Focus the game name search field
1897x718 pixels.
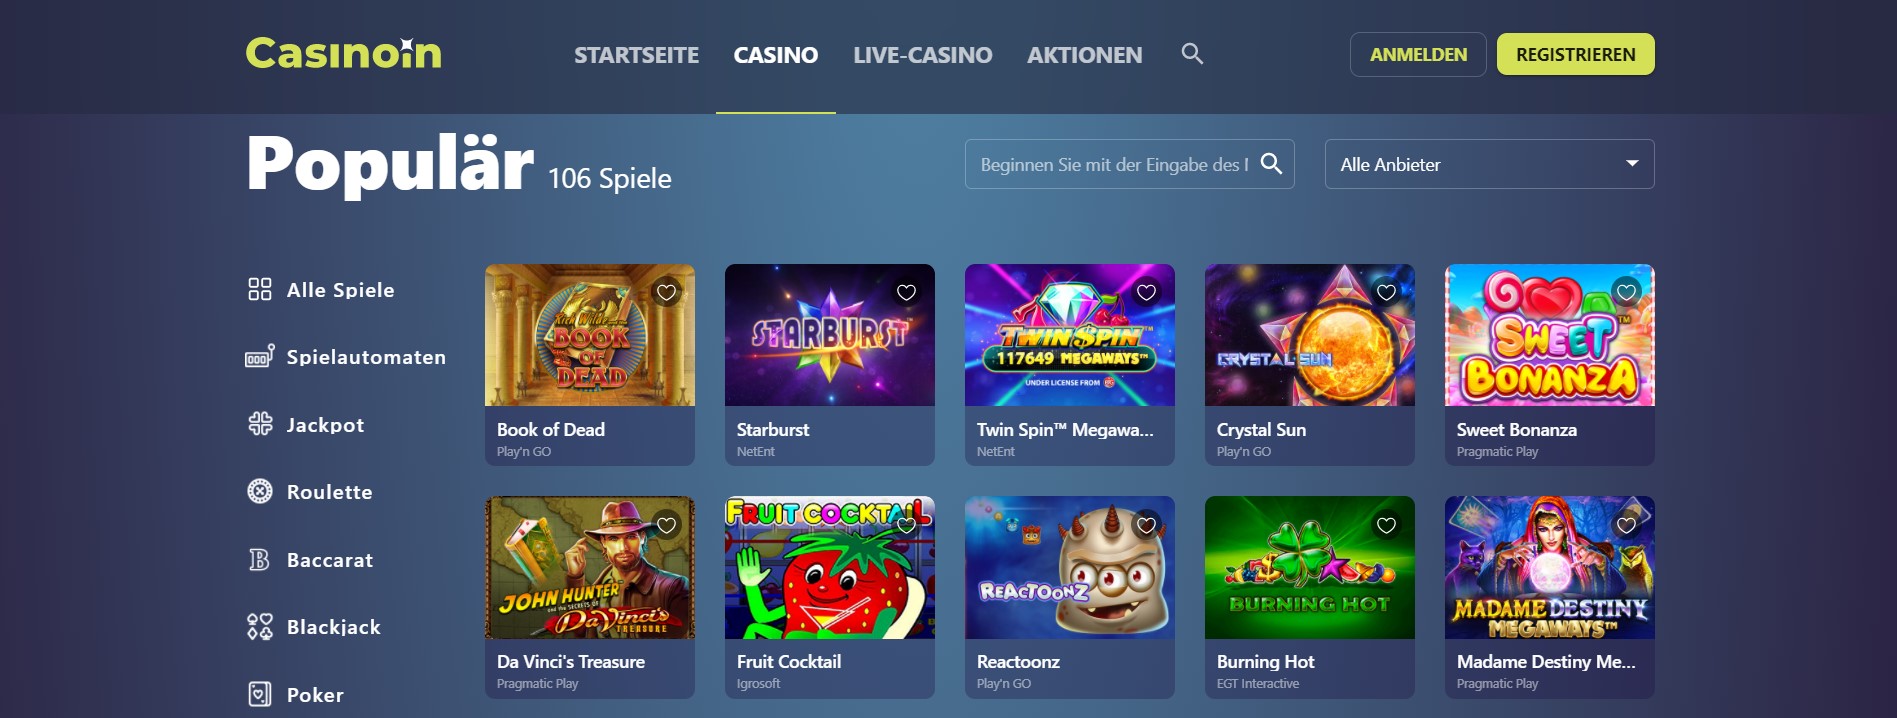click(1114, 164)
